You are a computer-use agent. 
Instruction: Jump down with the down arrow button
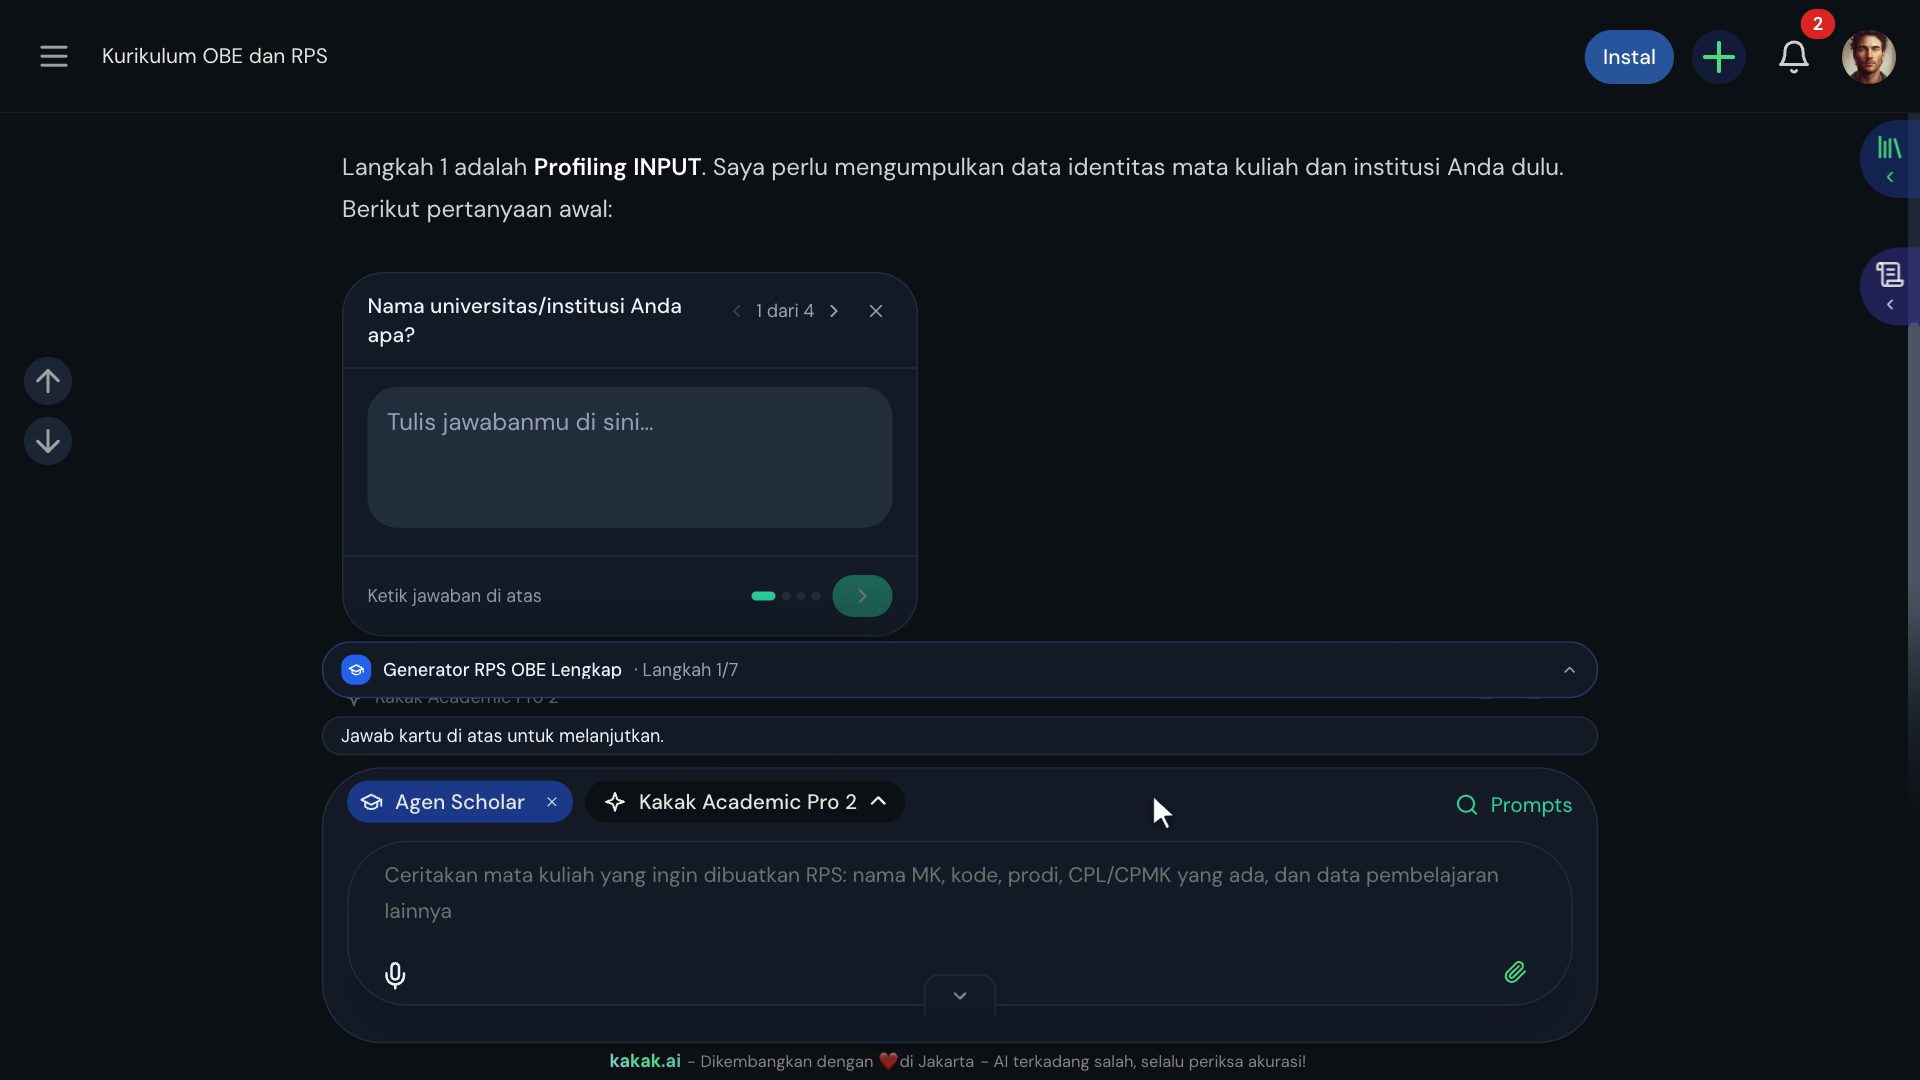coord(48,441)
